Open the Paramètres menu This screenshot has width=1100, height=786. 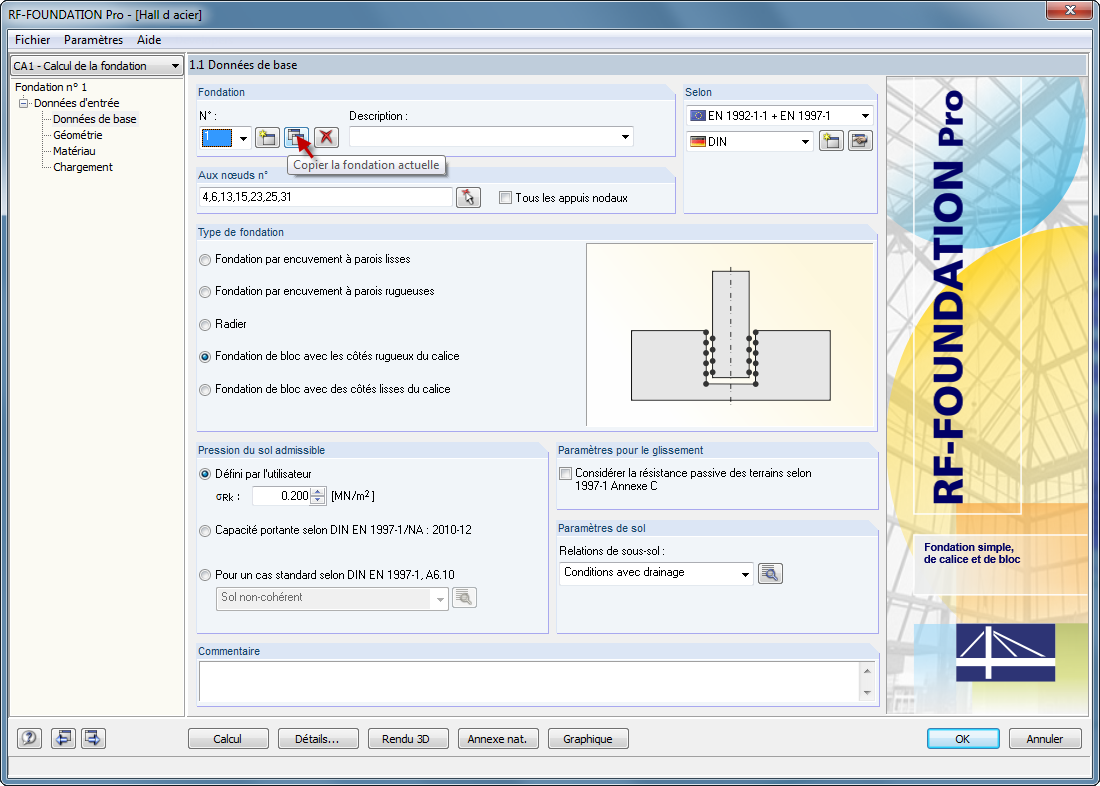93,40
